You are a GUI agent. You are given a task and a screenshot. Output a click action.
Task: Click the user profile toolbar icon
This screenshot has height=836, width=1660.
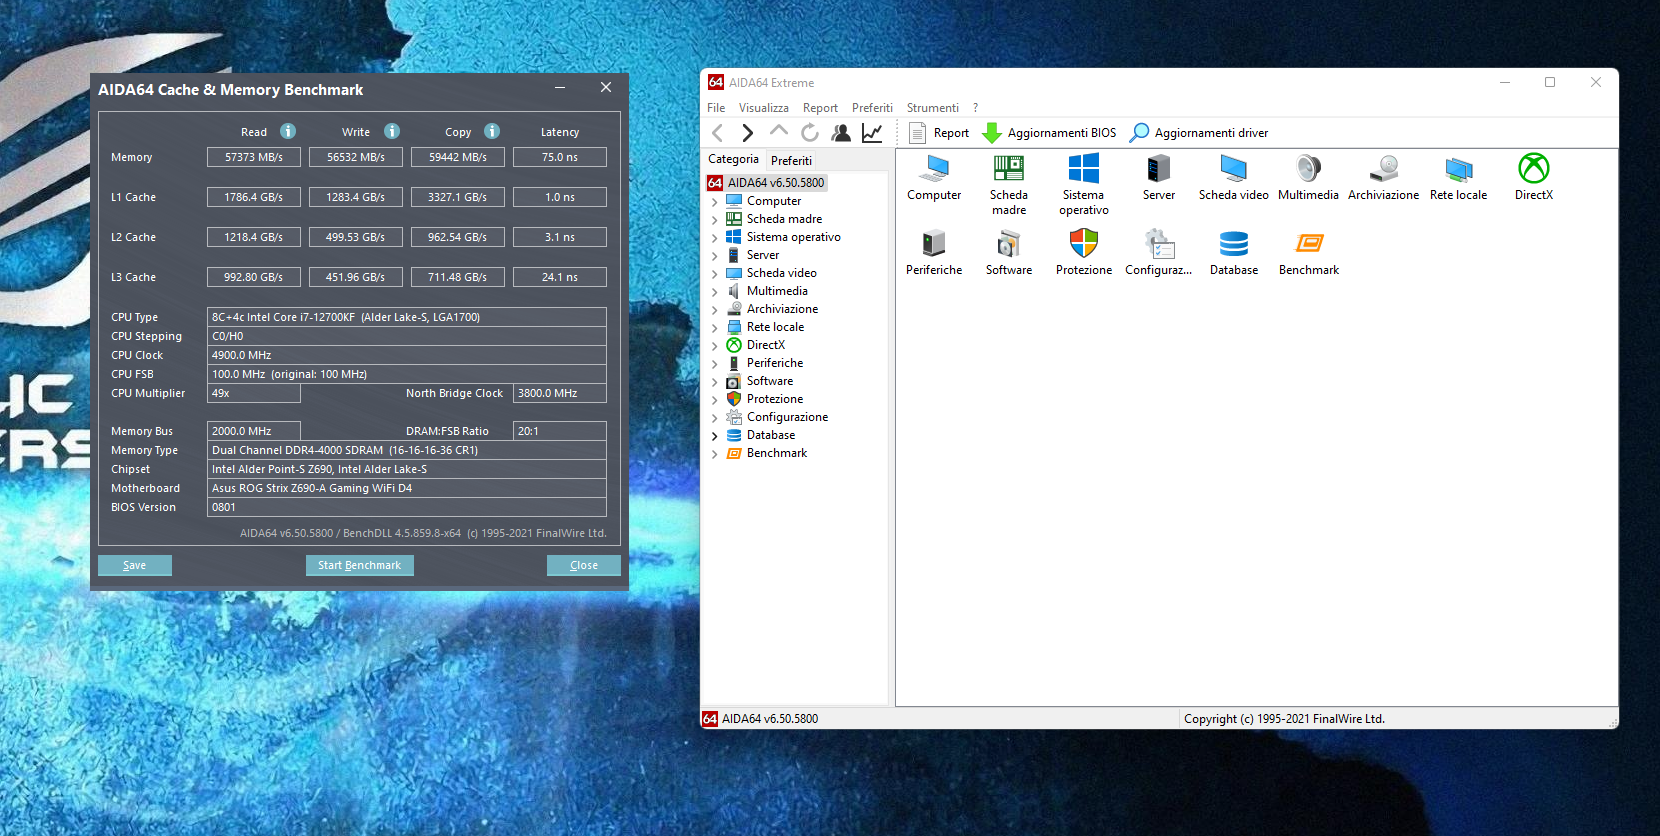tap(841, 132)
